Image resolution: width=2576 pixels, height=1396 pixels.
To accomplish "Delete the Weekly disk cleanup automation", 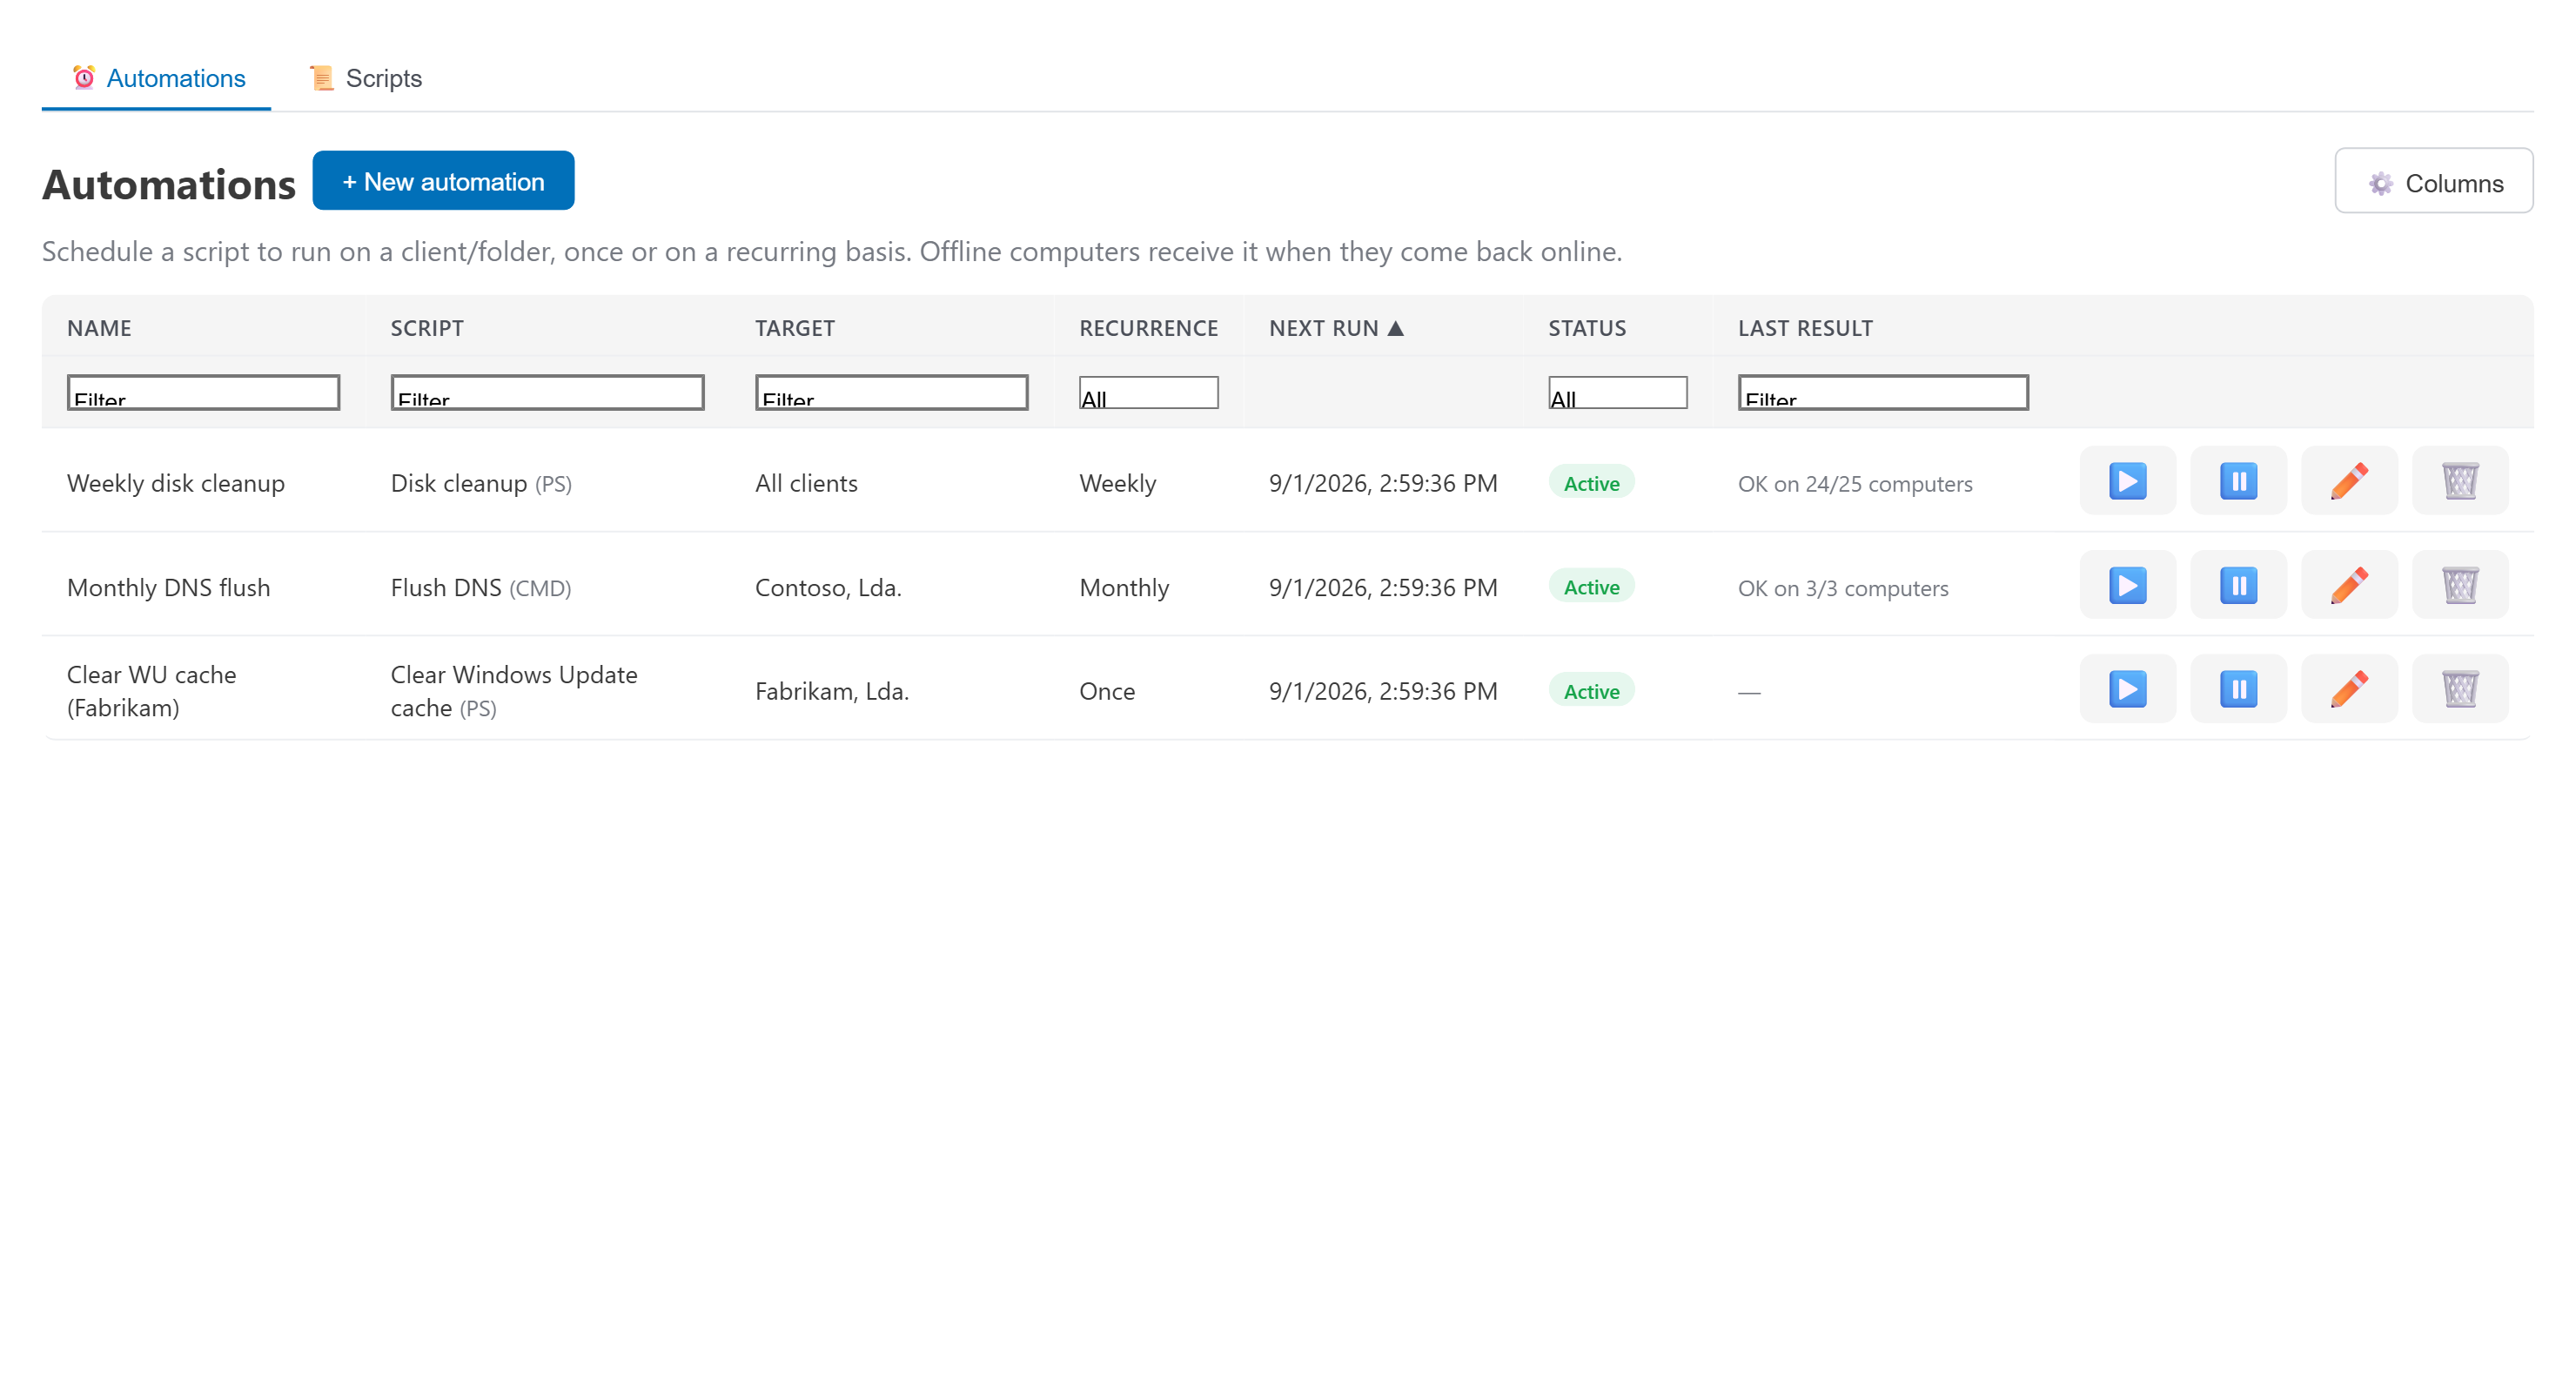I will tap(2460, 481).
